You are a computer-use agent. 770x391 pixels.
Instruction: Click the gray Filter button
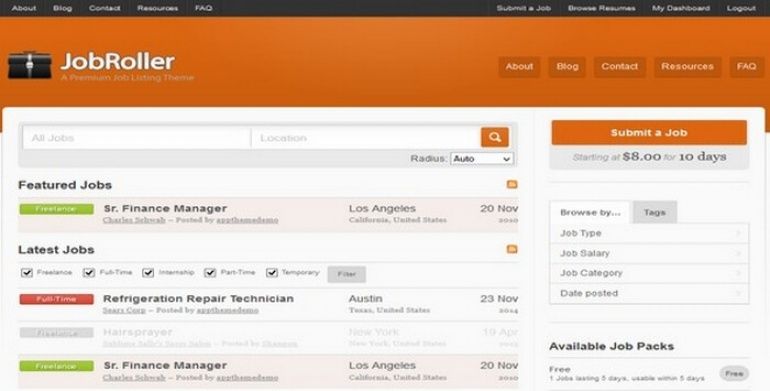coord(347,274)
